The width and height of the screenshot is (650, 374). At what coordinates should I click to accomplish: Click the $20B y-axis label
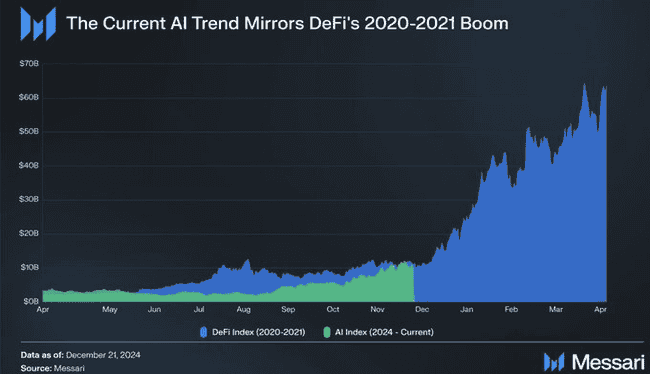pos(29,233)
